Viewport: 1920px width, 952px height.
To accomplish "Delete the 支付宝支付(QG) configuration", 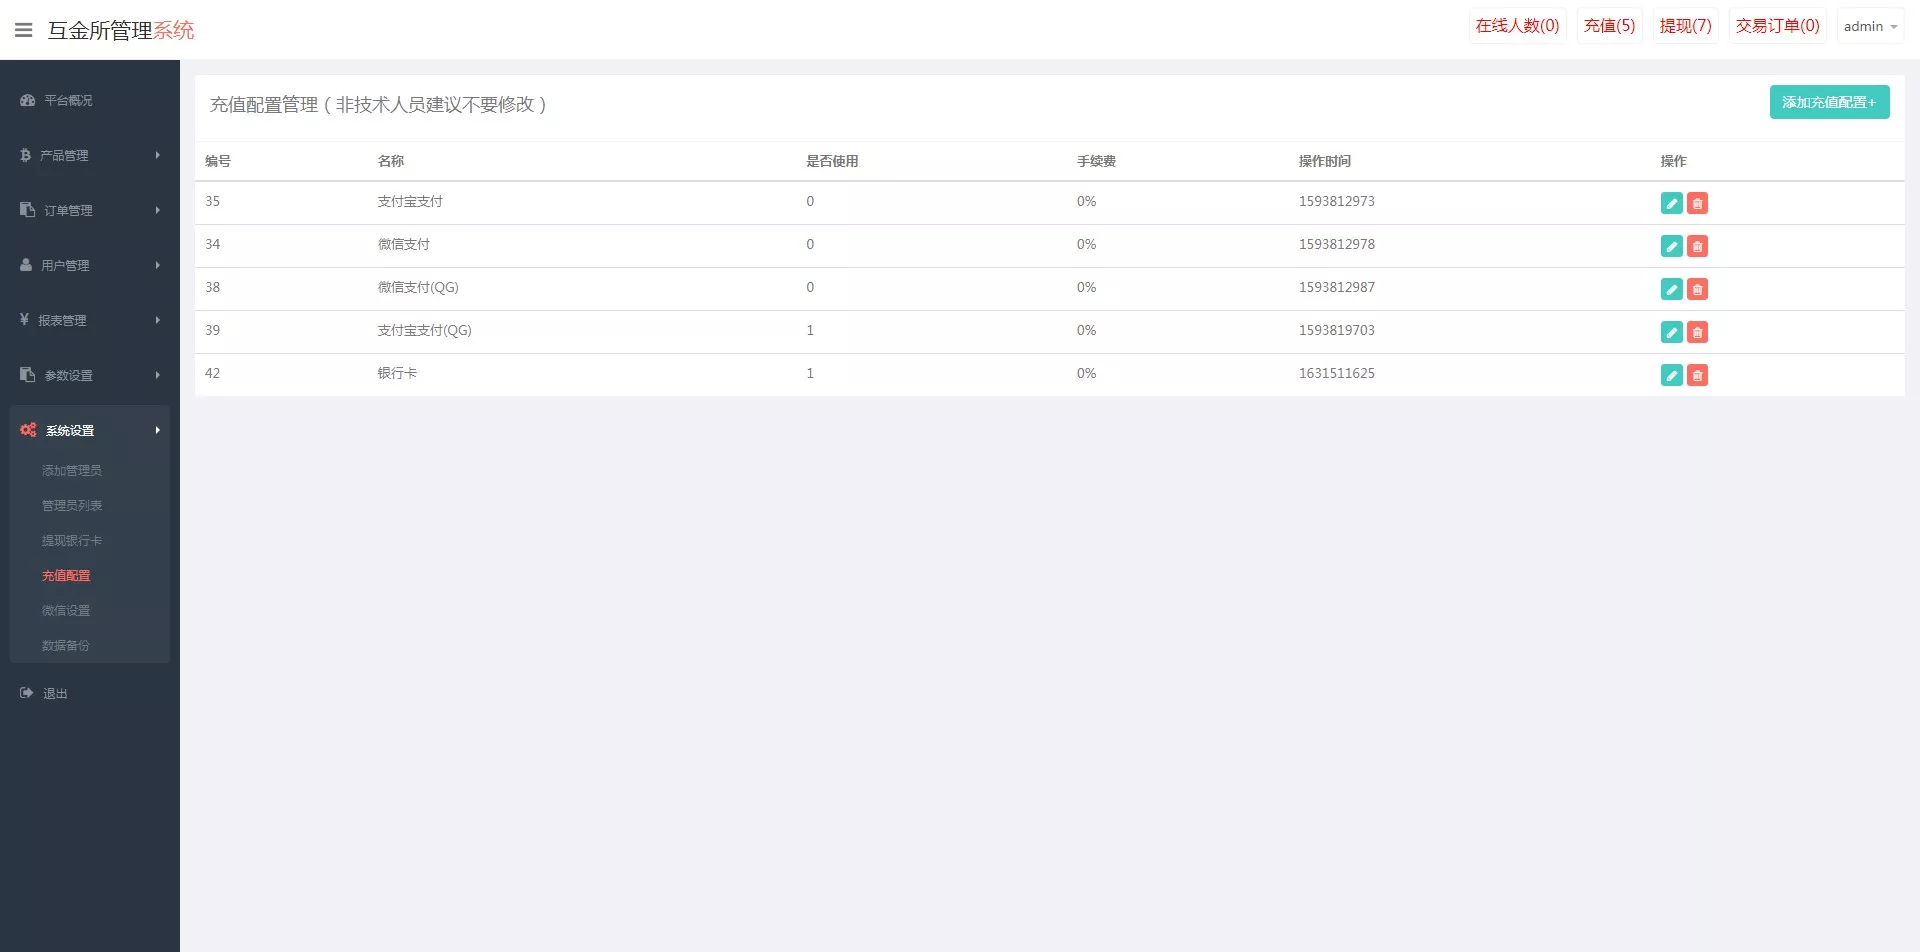I will [1697, 332].
